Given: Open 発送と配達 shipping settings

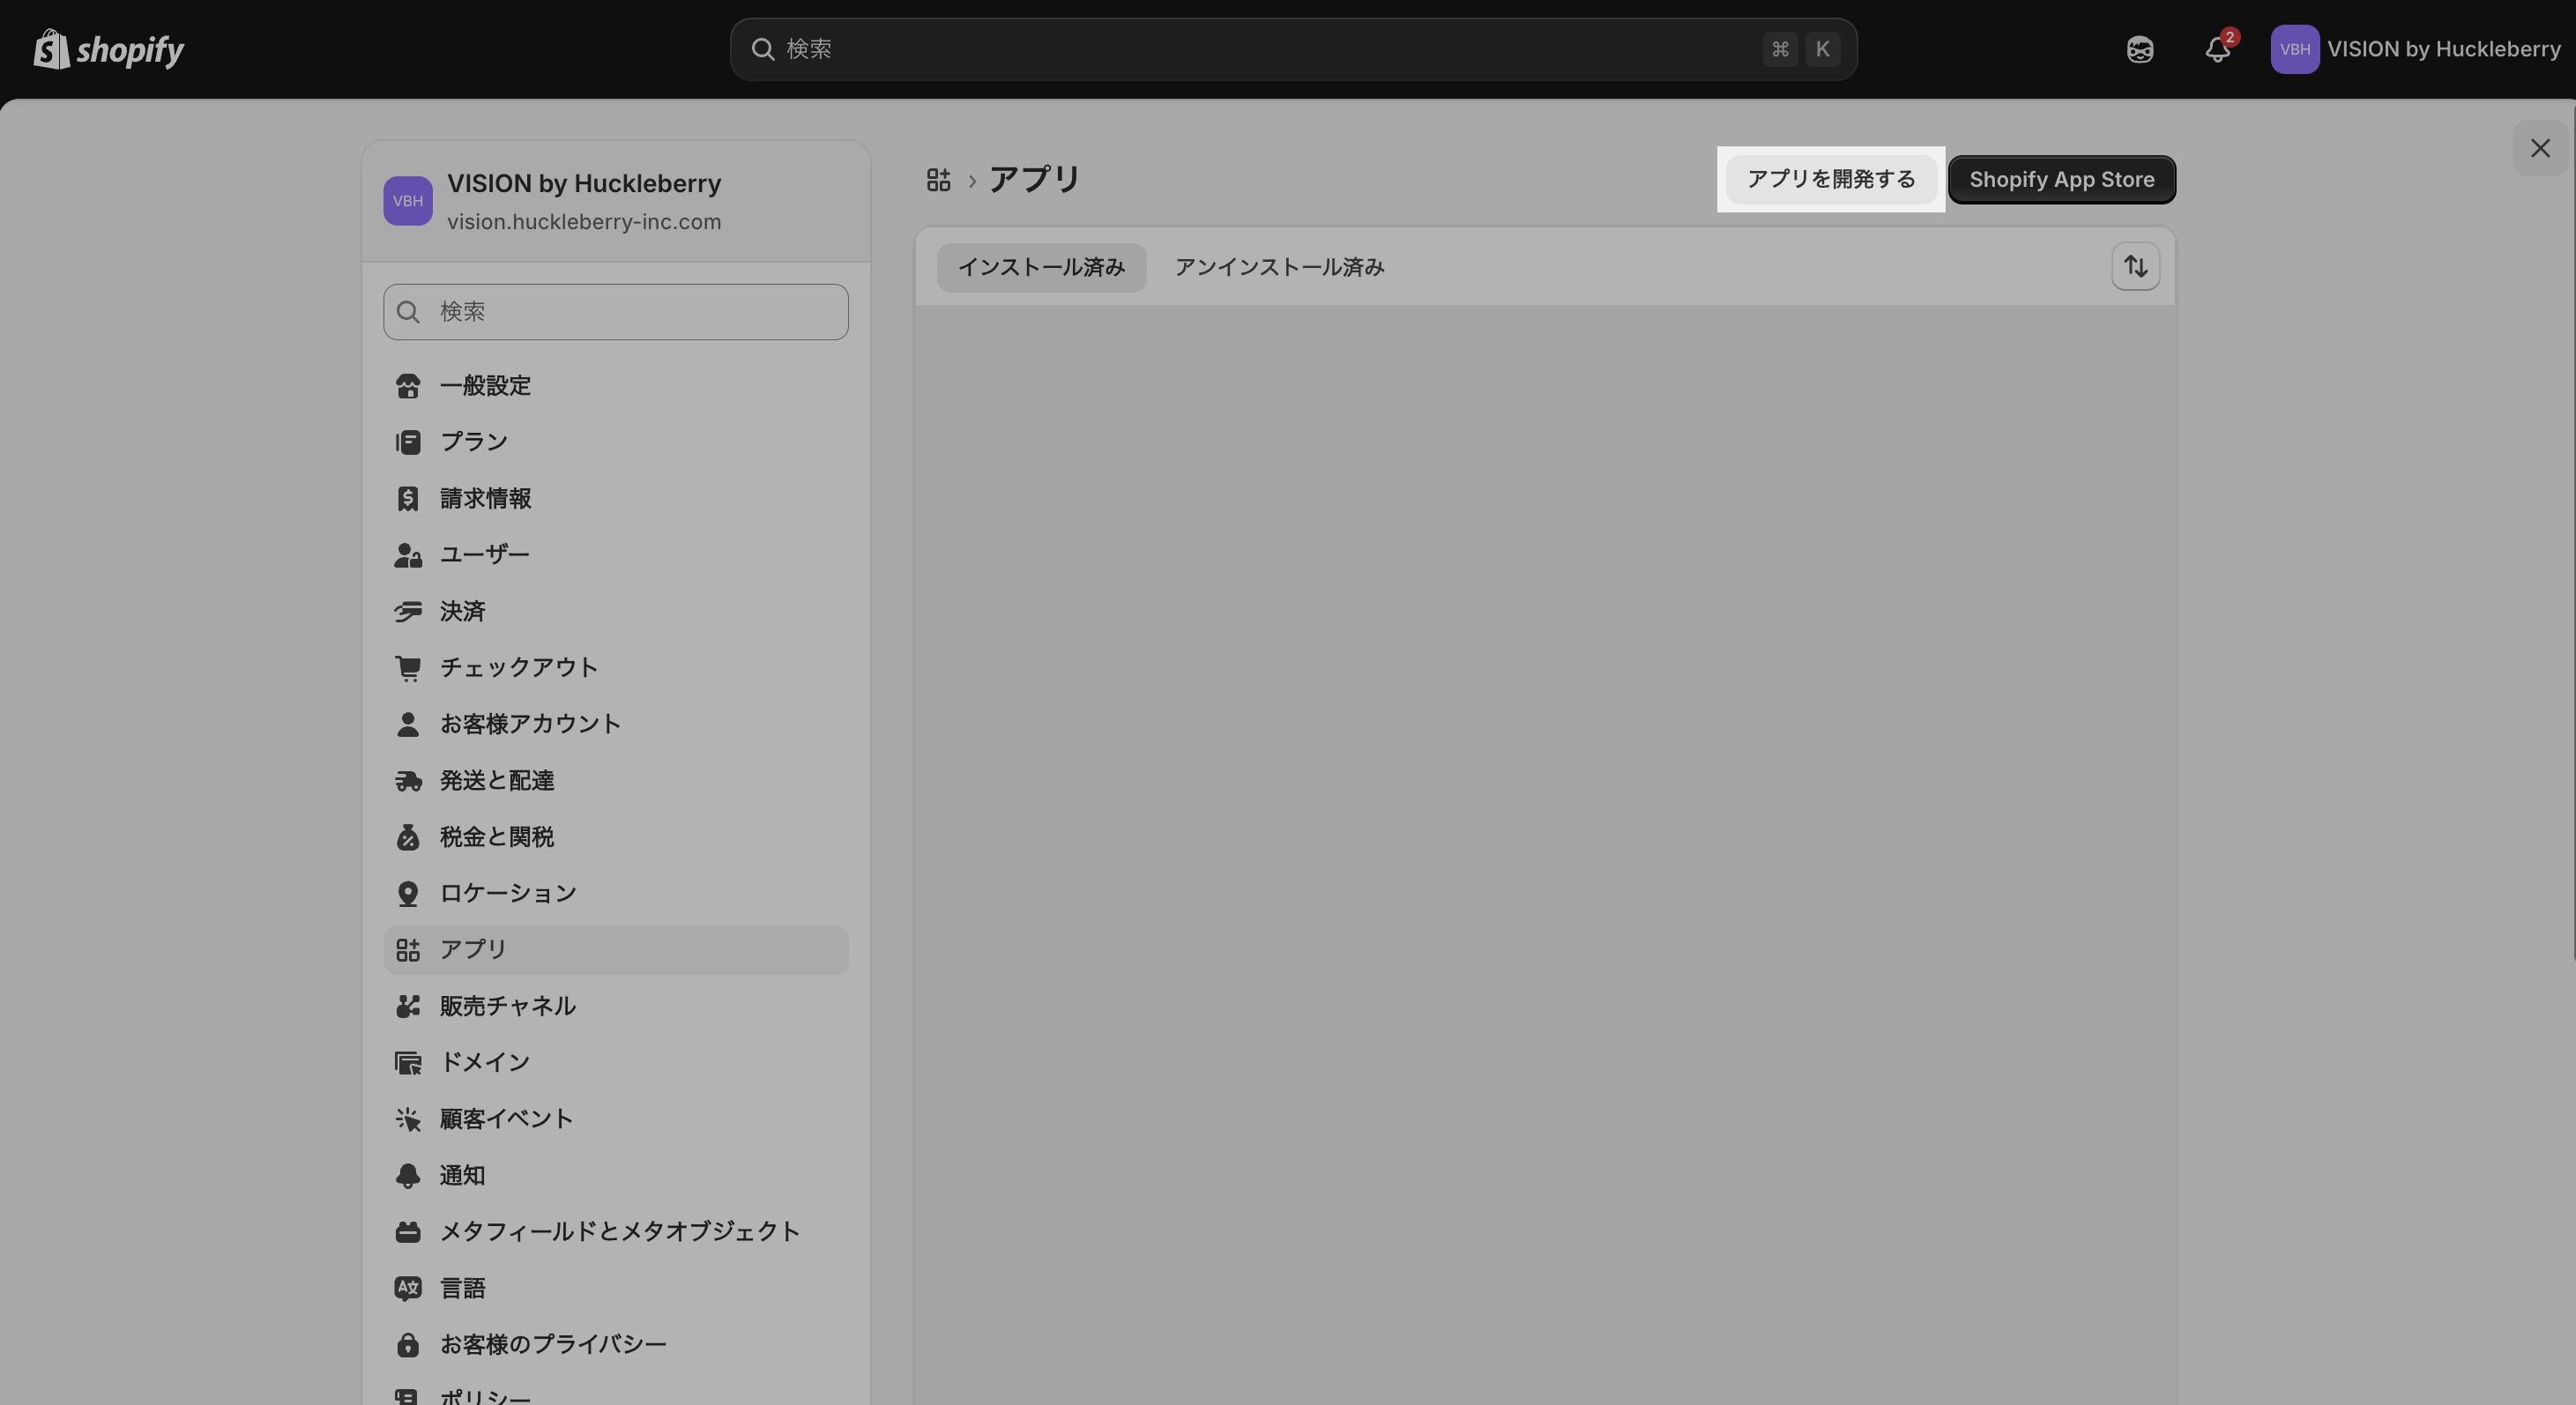Looking at the screenshot, I should coord(496,780).
